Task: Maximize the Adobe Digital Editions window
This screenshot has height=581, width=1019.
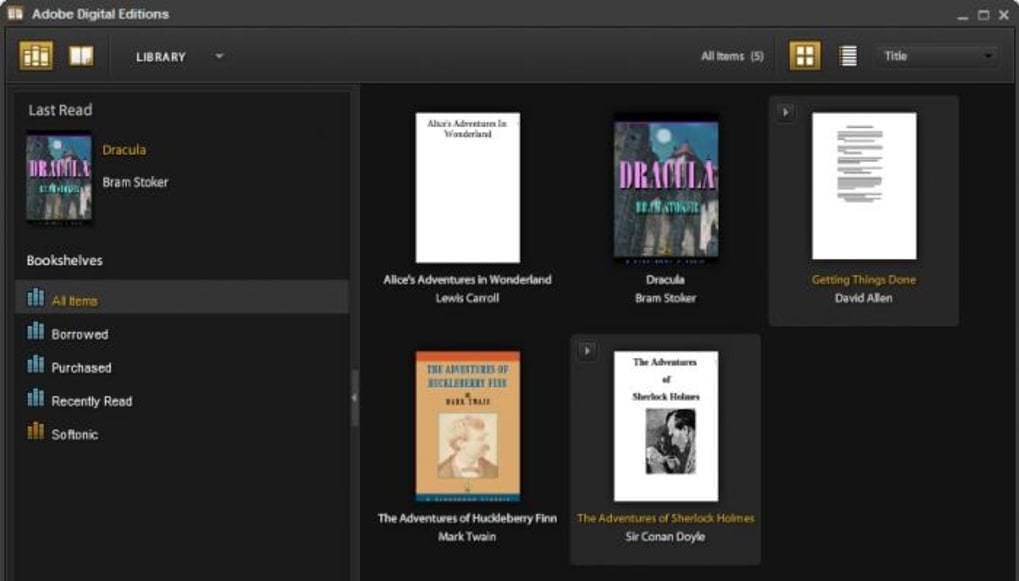Action: tap(983, 14)
